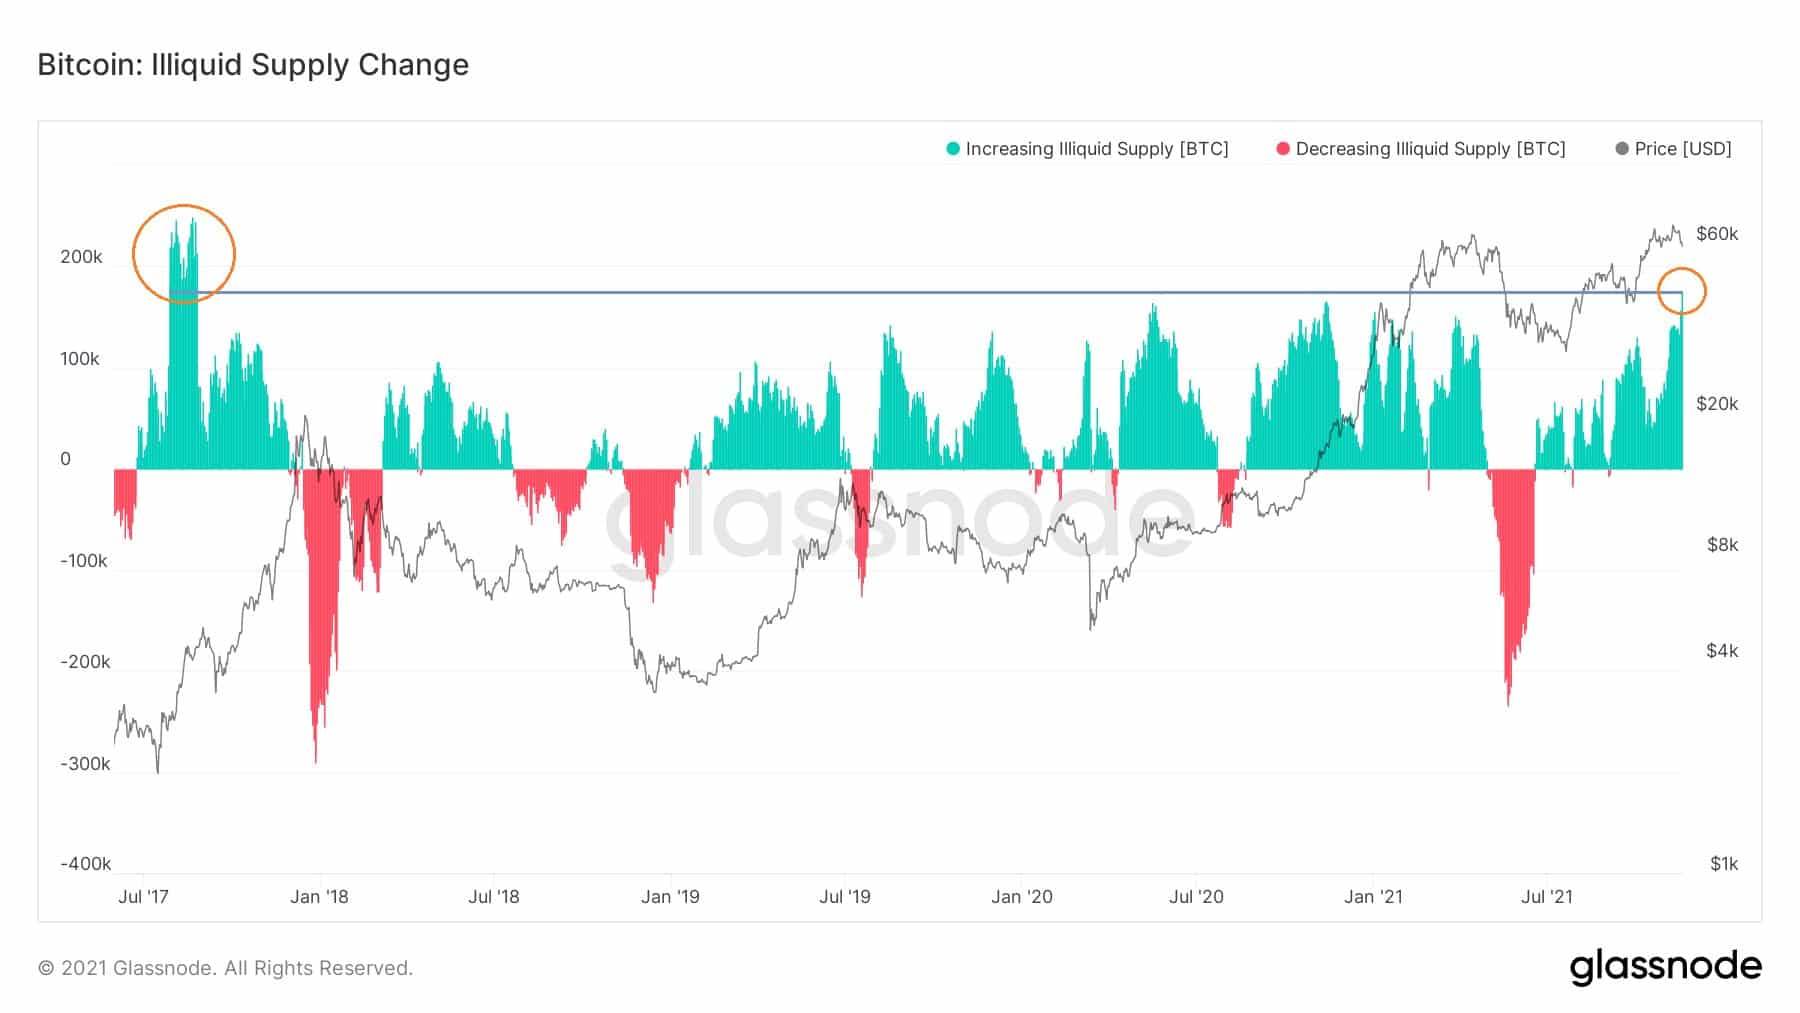Click the Jan '18 date axis label
This screenshot has height=1013, width=1800.
coord(319,897)
